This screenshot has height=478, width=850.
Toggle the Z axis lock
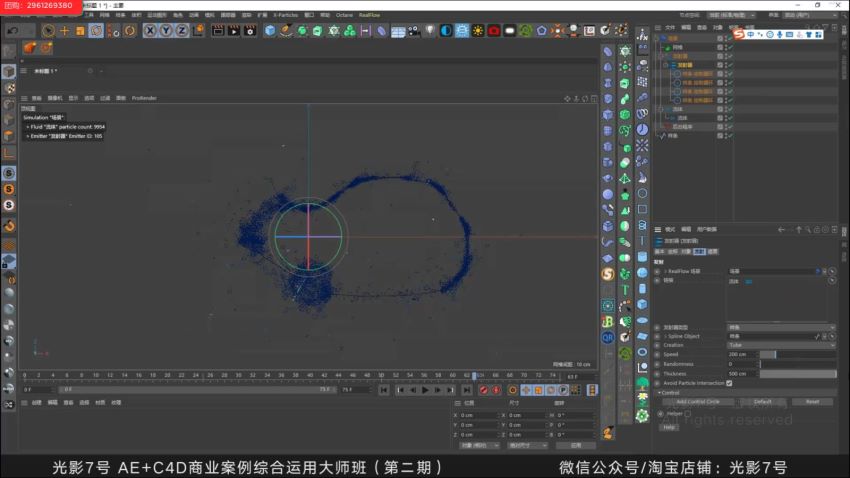pos(182,30)
